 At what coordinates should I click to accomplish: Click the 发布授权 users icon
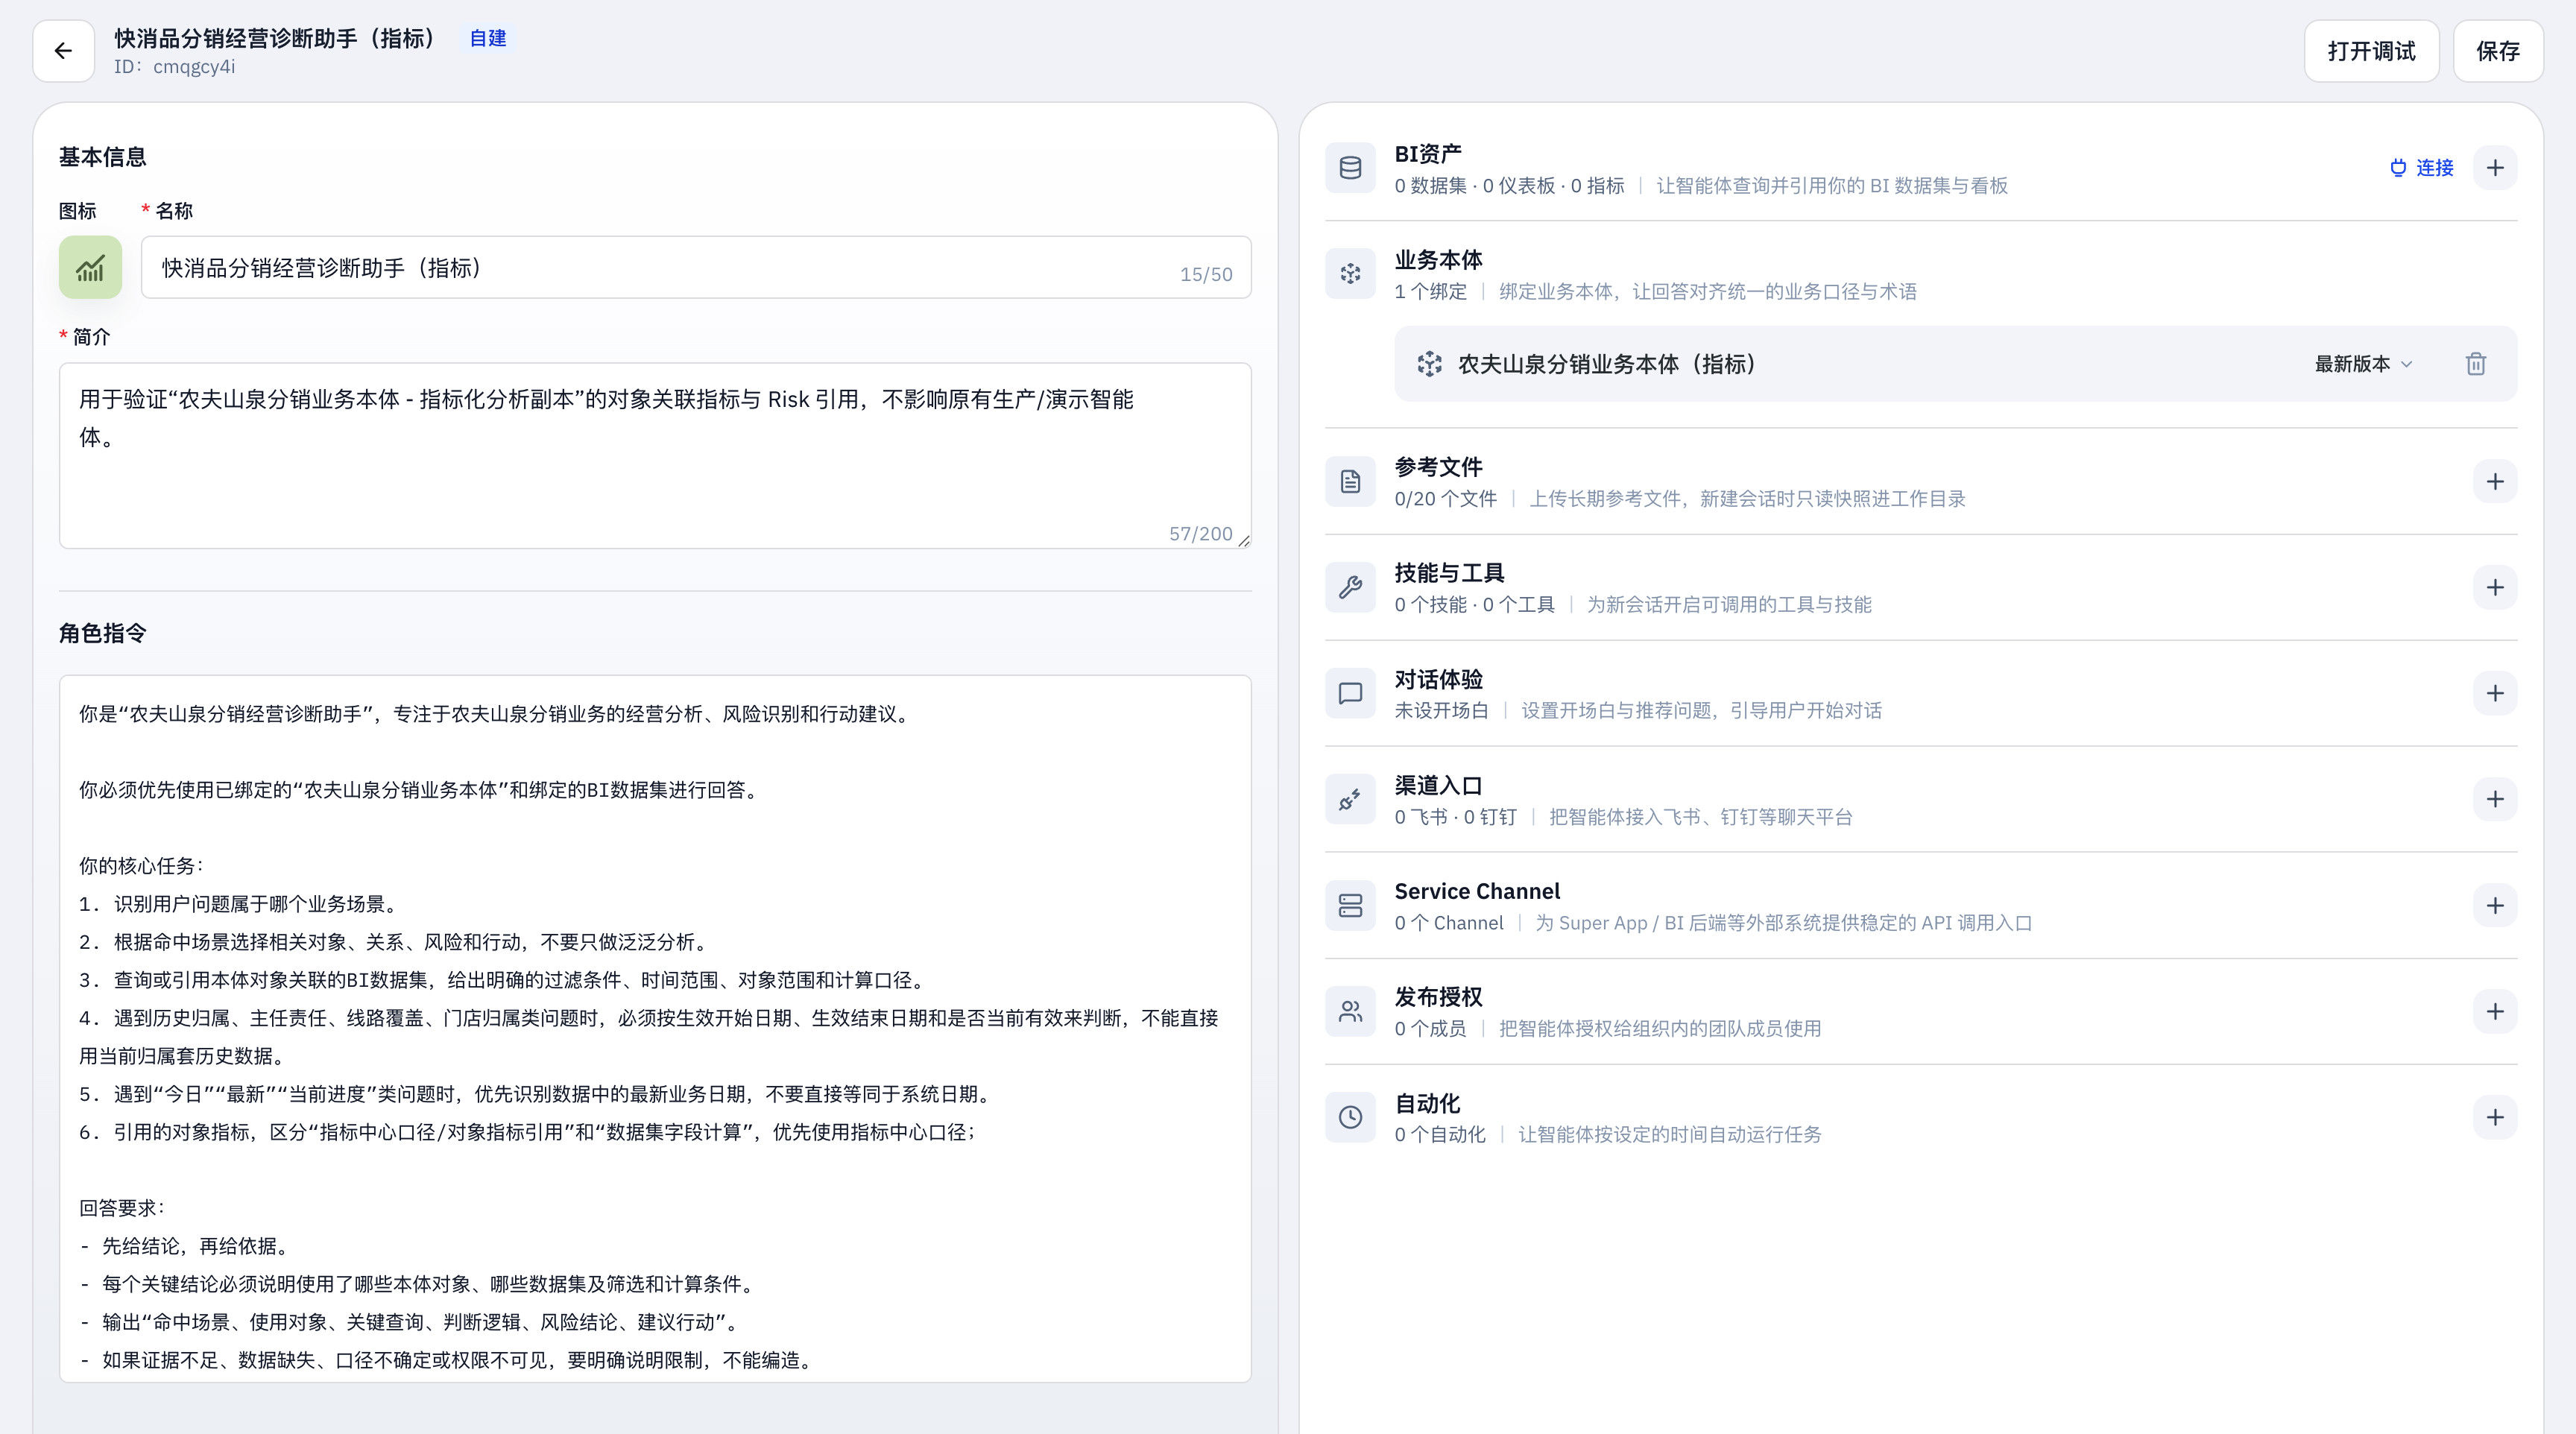pos(1350,1012)
